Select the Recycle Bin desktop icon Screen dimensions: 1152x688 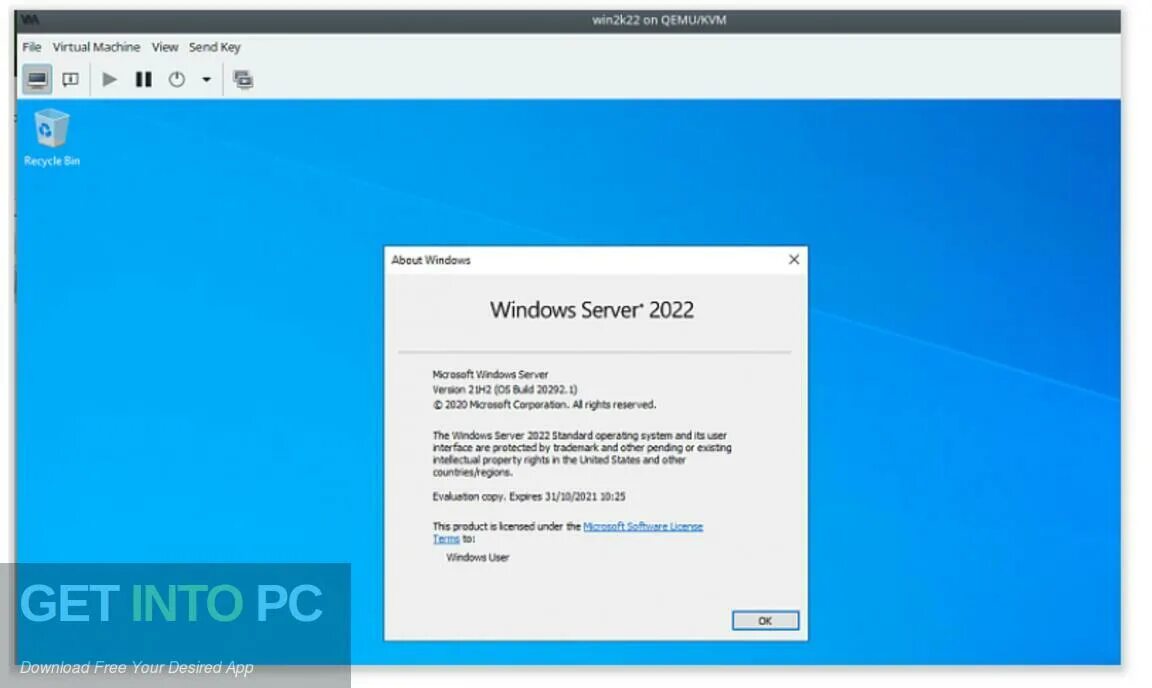pyautogui.click(x=51, y=137)
